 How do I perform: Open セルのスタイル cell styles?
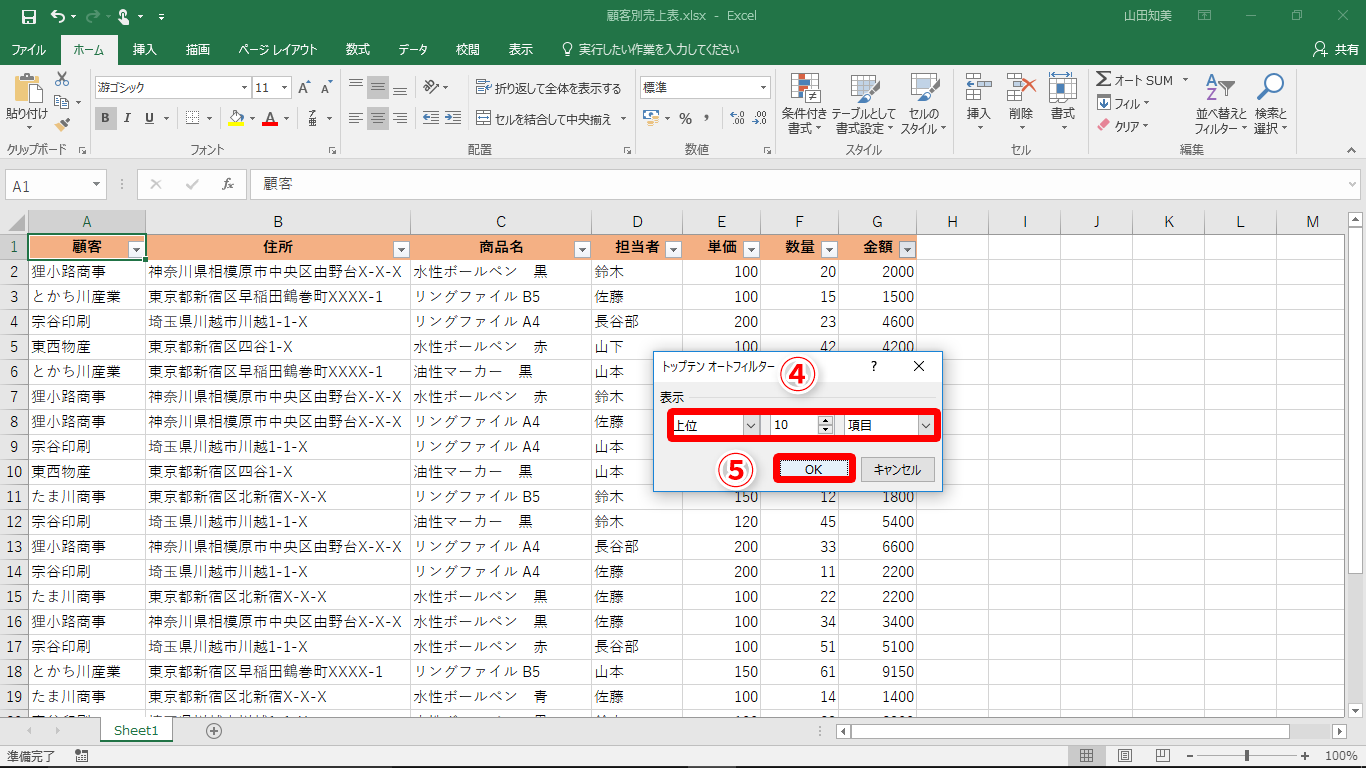(925, 104)
